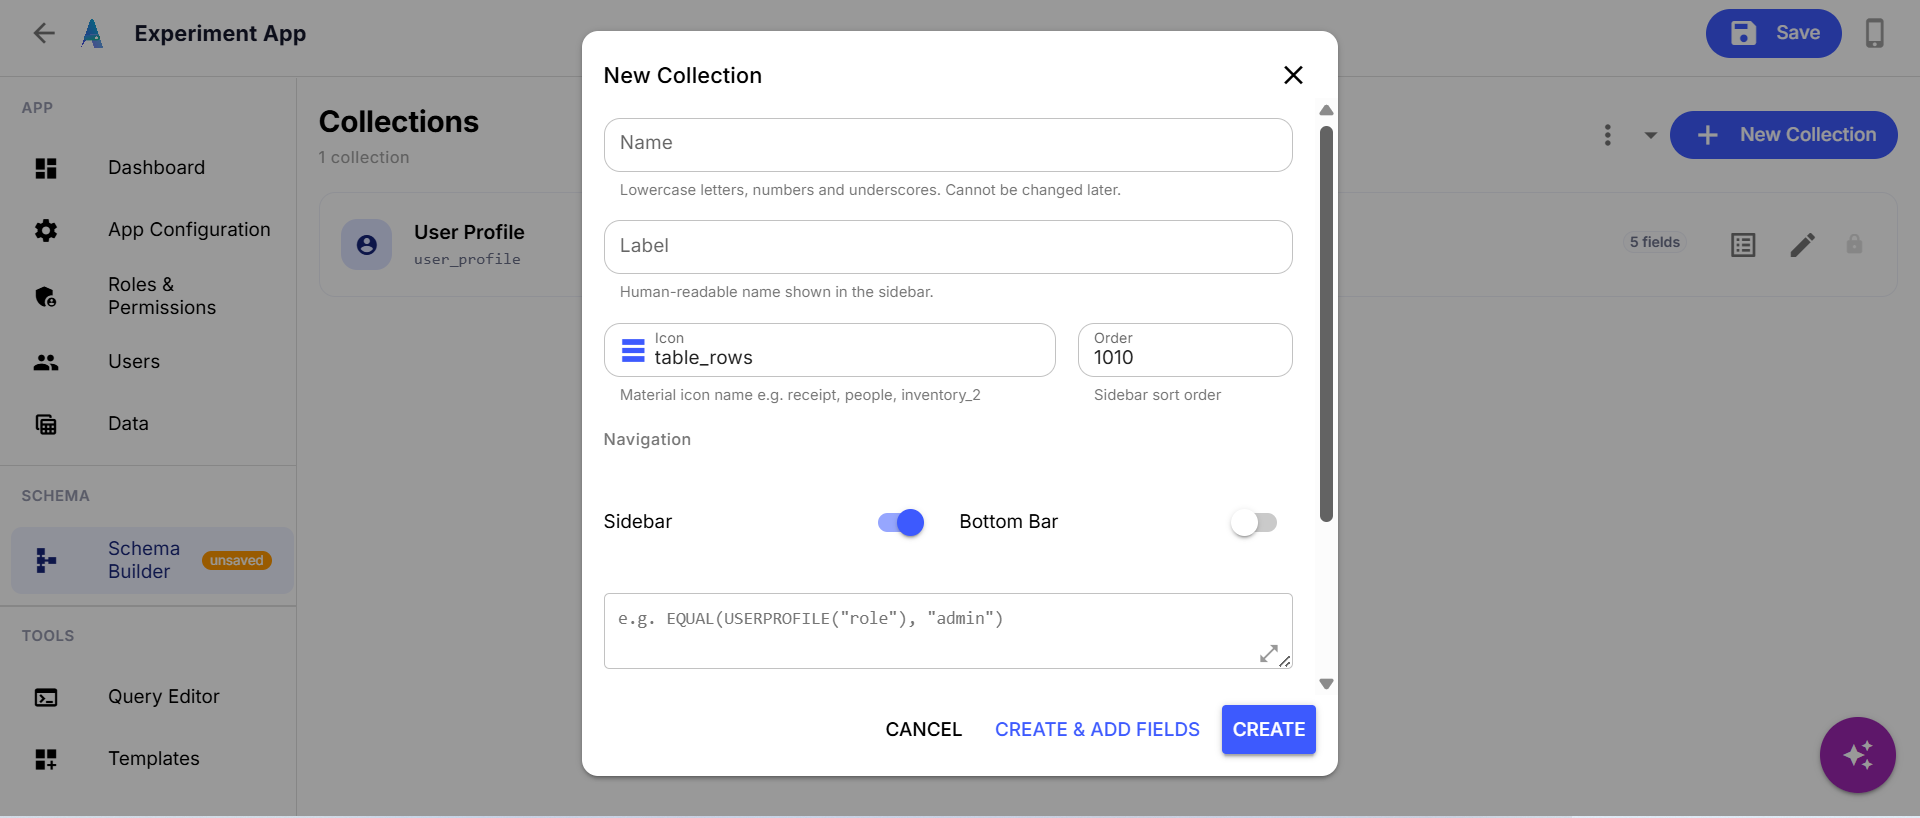Screen dimensions: 1920x818
Task: Click the table_rows icon preview
Action: click(x=633, y=350)
